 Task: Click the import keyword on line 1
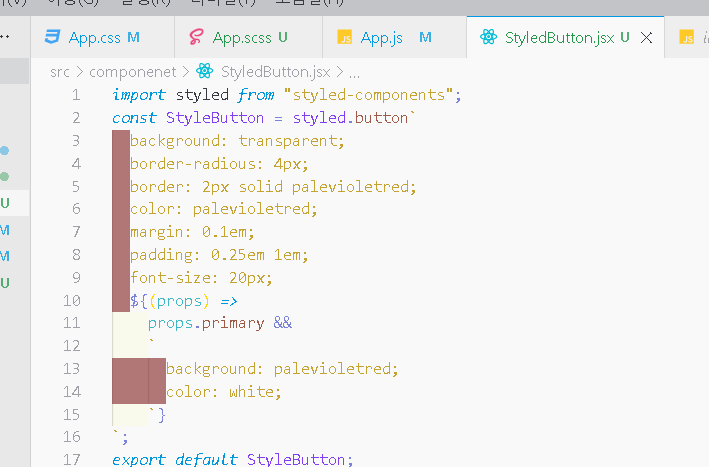click(139, 95)
